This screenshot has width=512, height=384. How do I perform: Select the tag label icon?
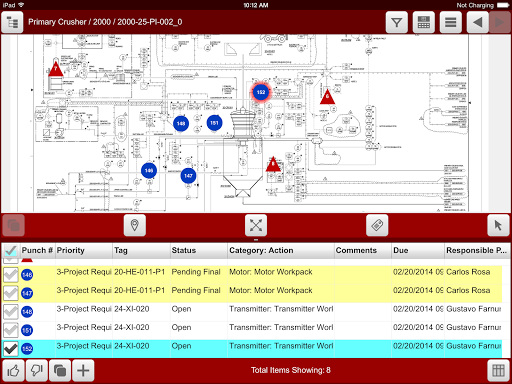click(x=377, y=225)
